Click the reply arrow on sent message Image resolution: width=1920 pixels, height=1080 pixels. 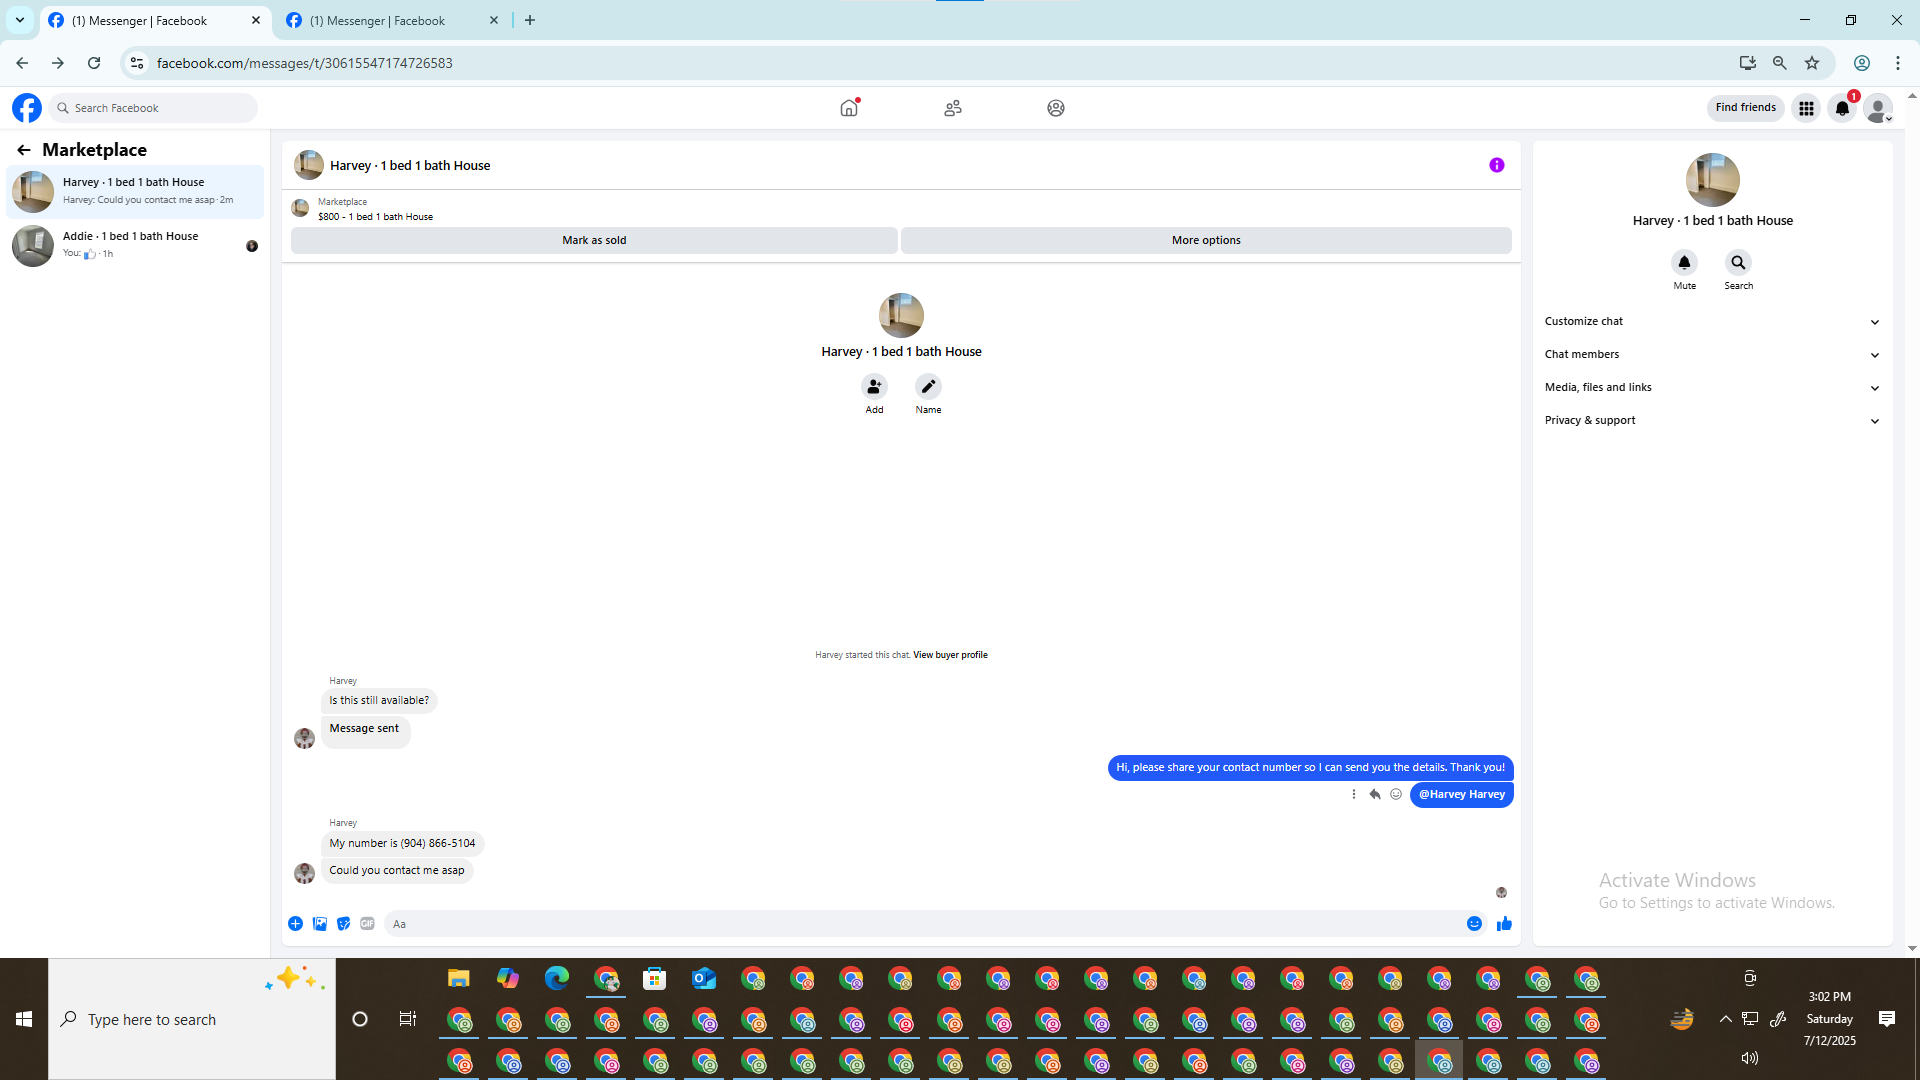(1375, 794)
